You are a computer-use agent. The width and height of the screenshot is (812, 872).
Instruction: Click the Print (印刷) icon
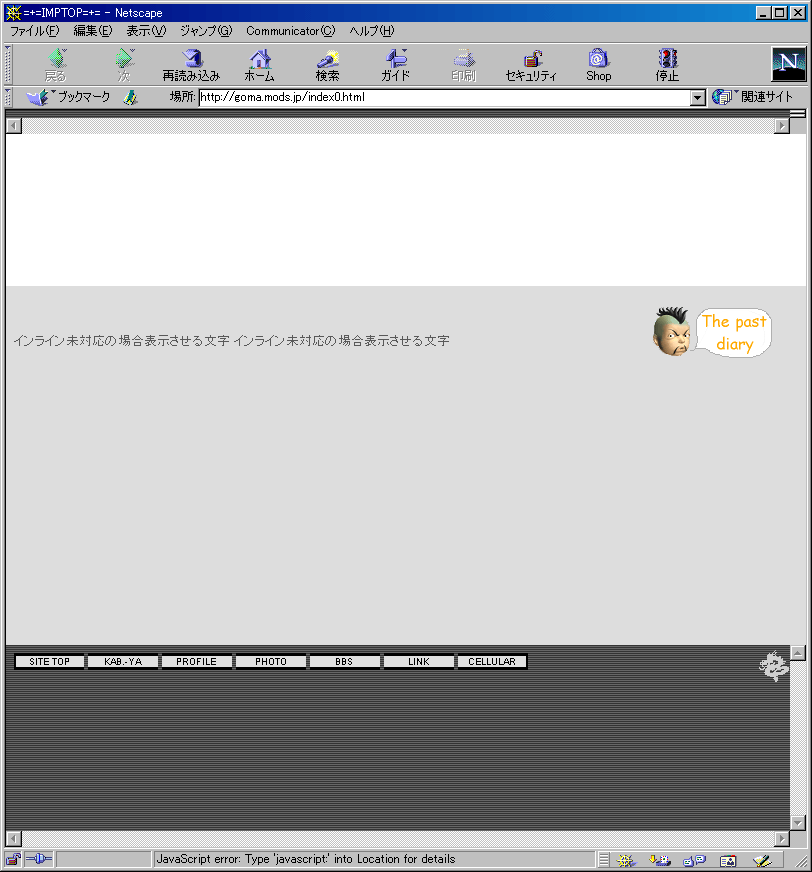coord(463,65)
